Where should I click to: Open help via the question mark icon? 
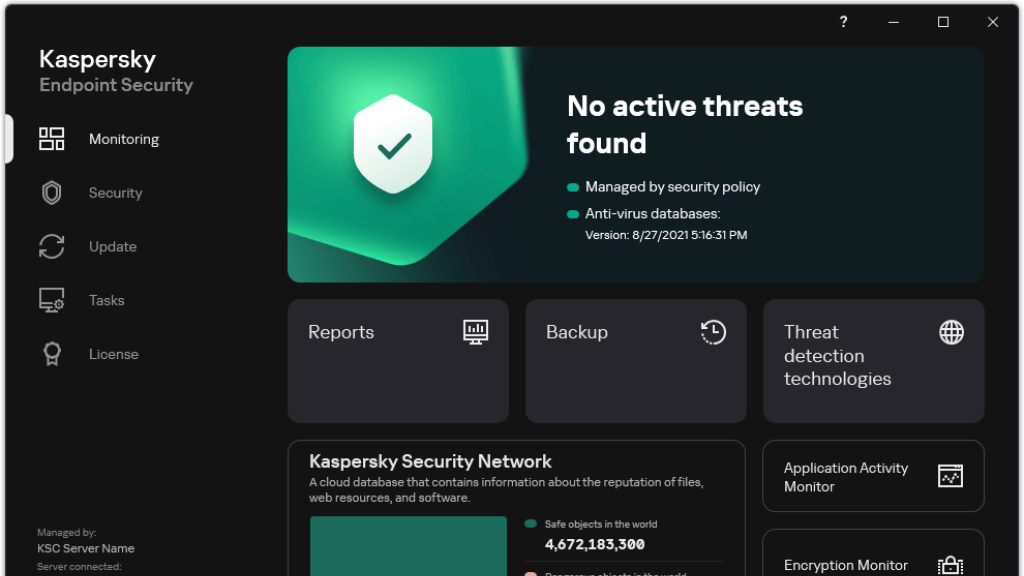(x=843, y=21)
